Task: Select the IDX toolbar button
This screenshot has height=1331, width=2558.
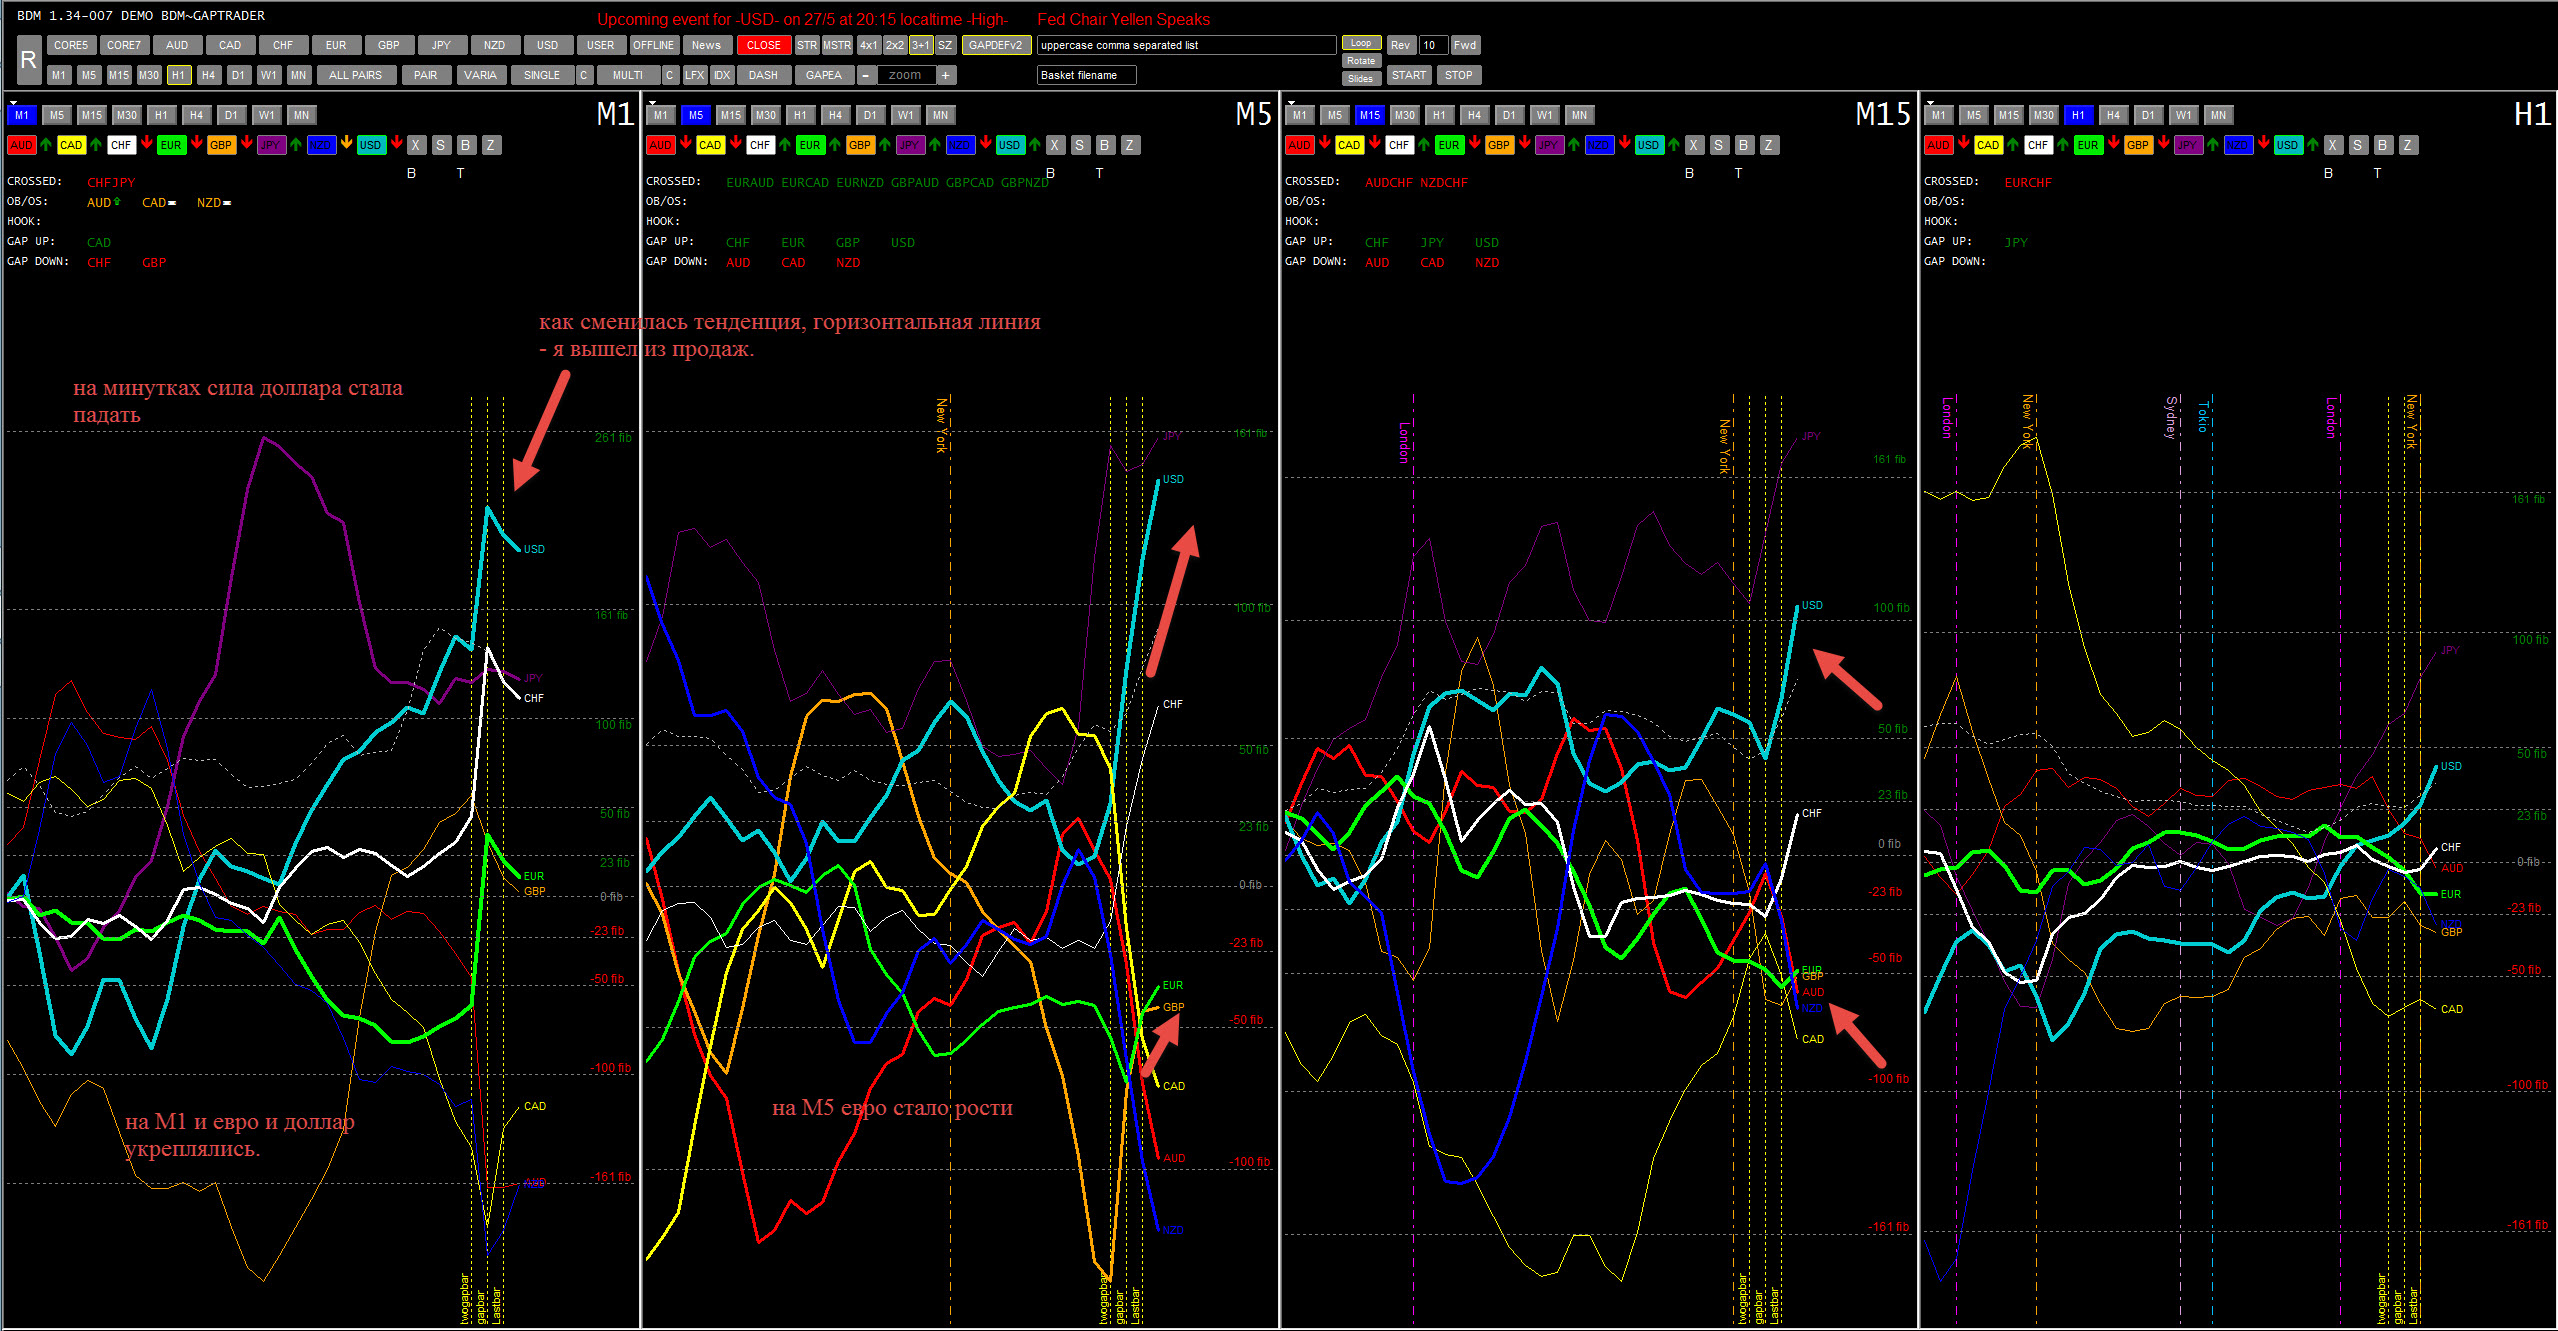Action: (722, 75)
